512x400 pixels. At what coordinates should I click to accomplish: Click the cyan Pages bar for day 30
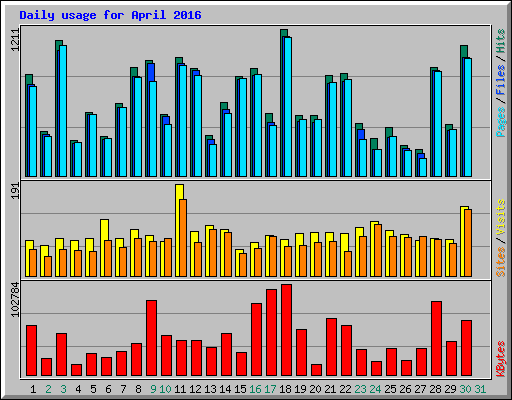pos(468,117)
